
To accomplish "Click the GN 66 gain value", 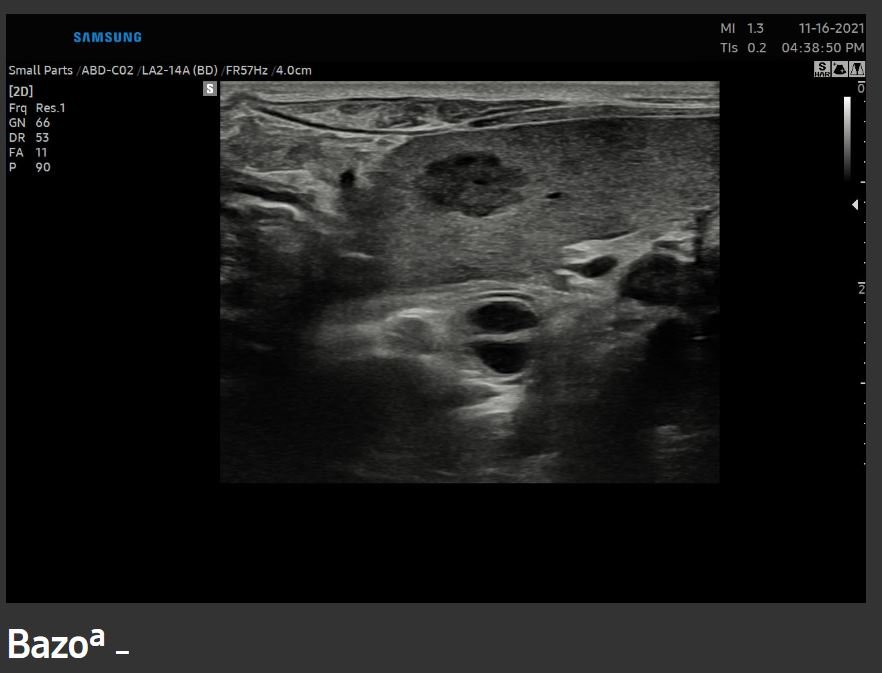I will coord(29,123).
